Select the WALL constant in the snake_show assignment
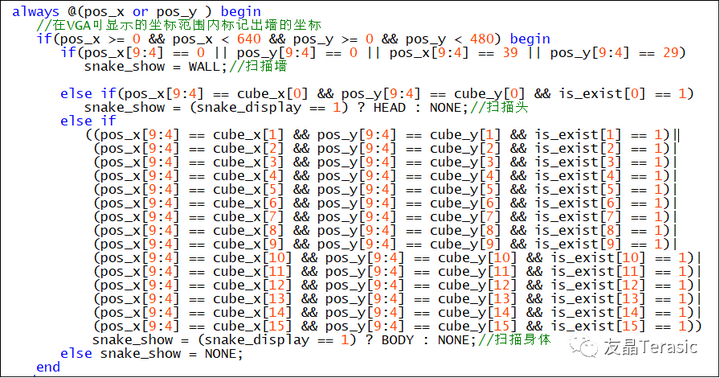 pos(204,66)
